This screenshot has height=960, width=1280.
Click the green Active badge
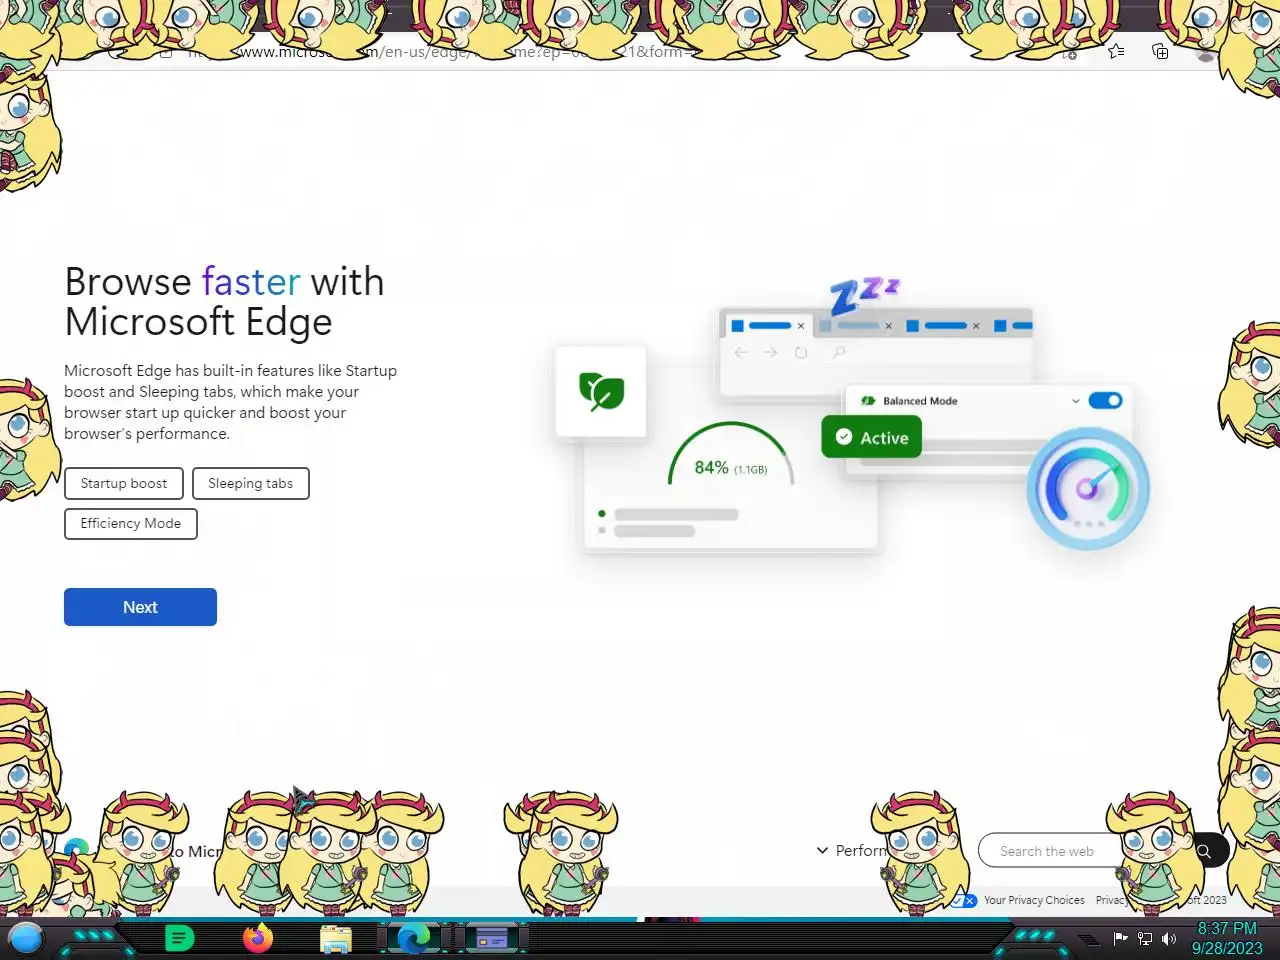(872, 437)
